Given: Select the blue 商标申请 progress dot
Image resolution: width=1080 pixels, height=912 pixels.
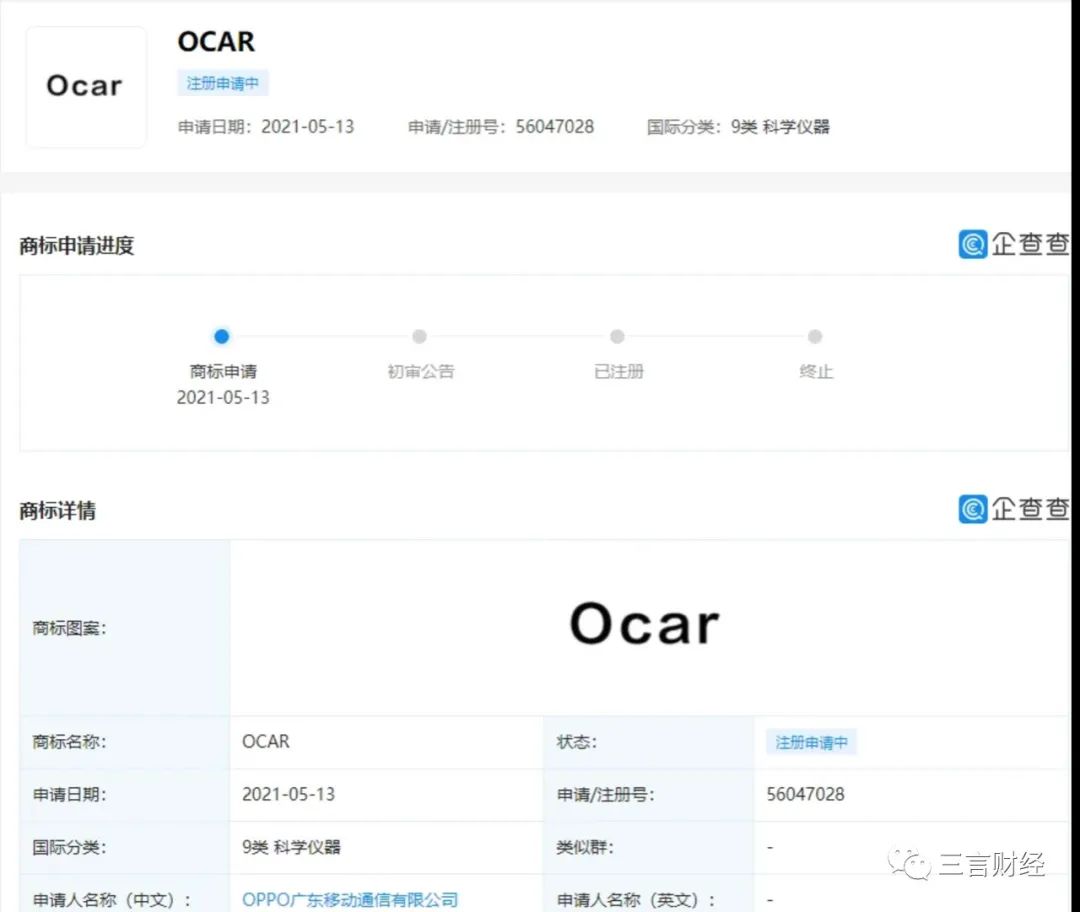Looking at the screenshot, I should pyautogui.click(x=221, y=337).
